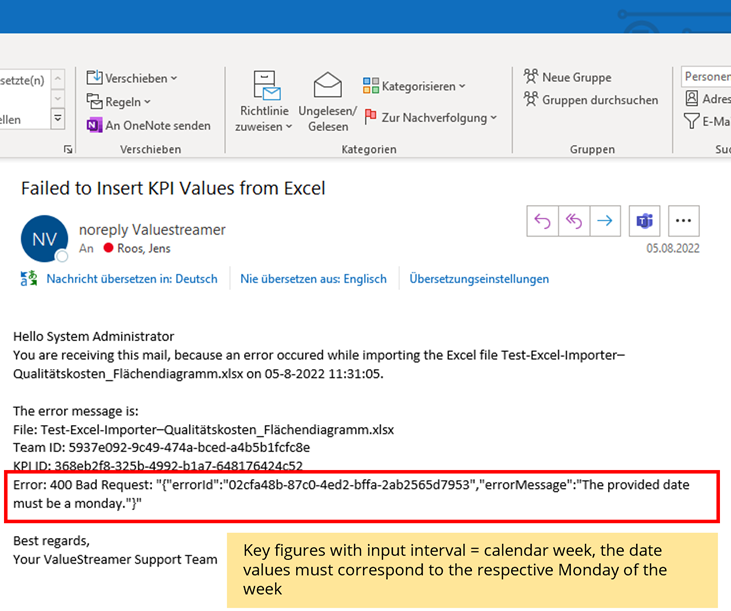Viewport: 731px width, 611px height.
Task: Click the Reply All double-arrow icon
Action: click(x=574, y=221)
